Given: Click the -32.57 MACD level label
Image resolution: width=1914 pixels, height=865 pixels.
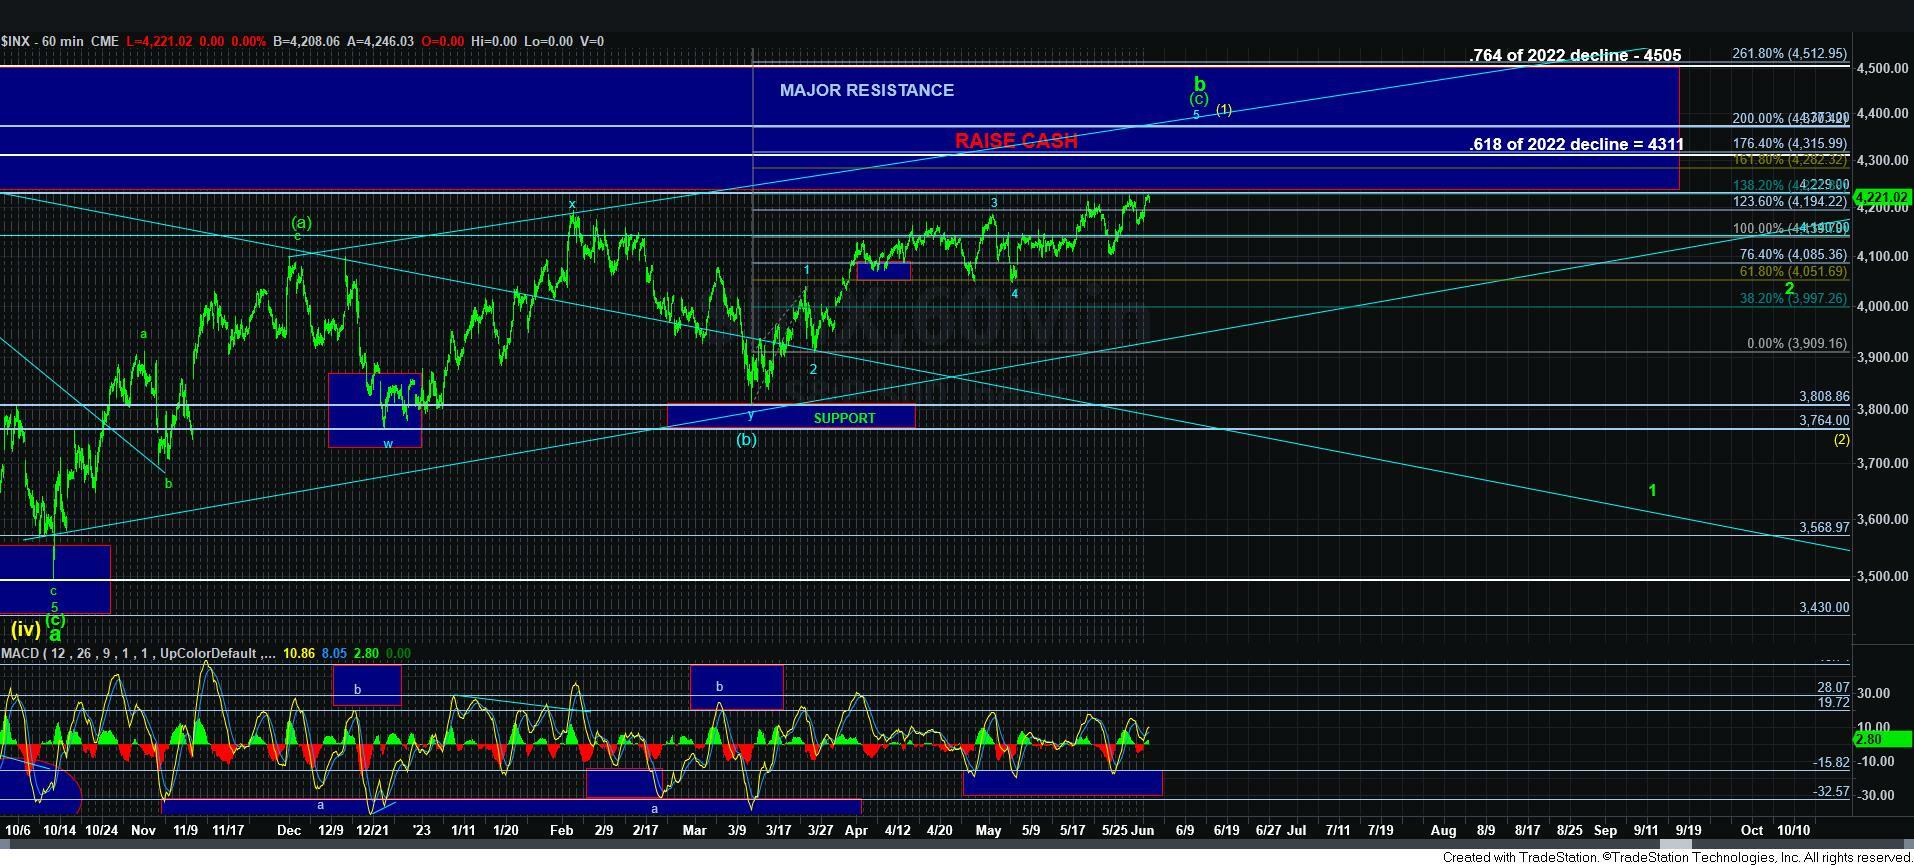Looking at the screenshot, I should (x=1831, y=791).
